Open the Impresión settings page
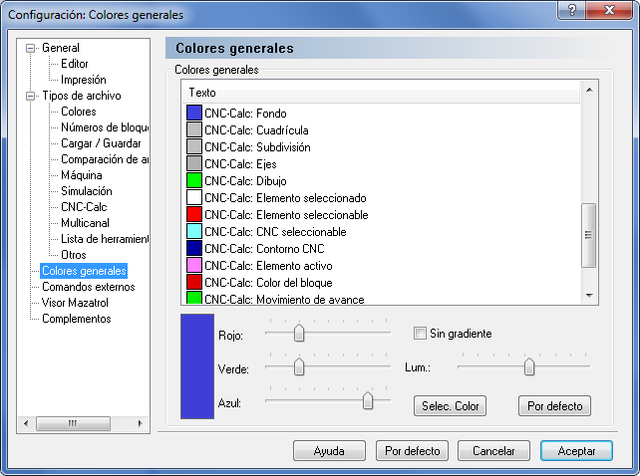The image size is (640, 476). (83, 80)
